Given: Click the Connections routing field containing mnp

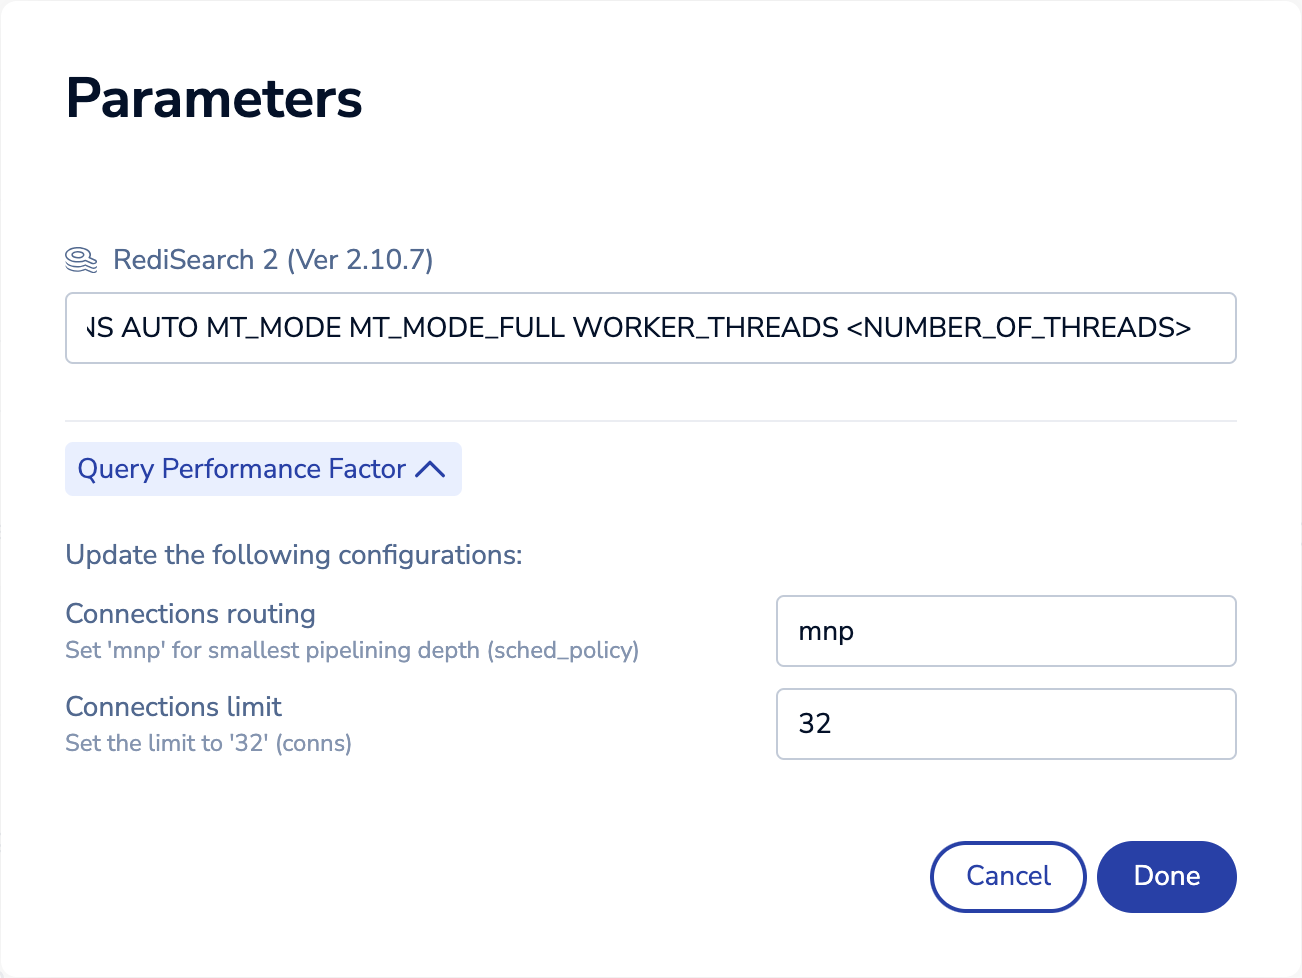Looking at the screenshot, I should pos(1005,631).
